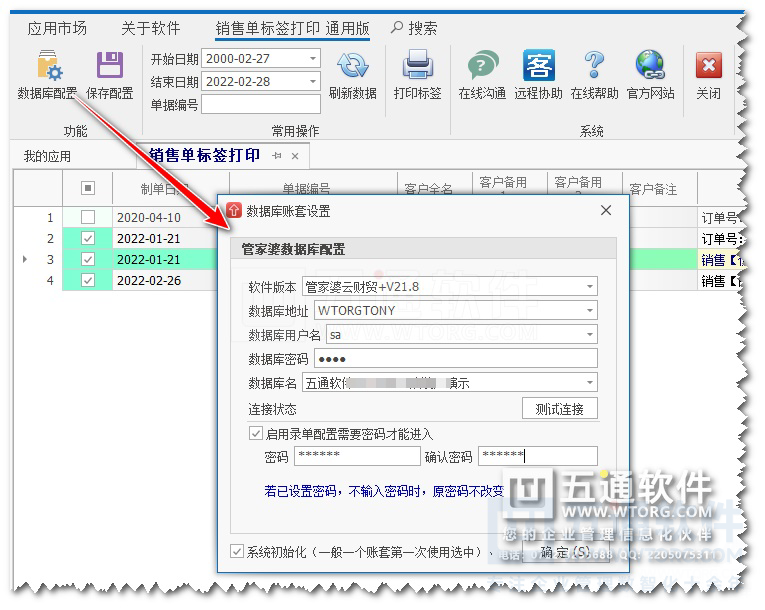Click the 打印标签 printer icon
765x610 pixels.
(417, 65)
